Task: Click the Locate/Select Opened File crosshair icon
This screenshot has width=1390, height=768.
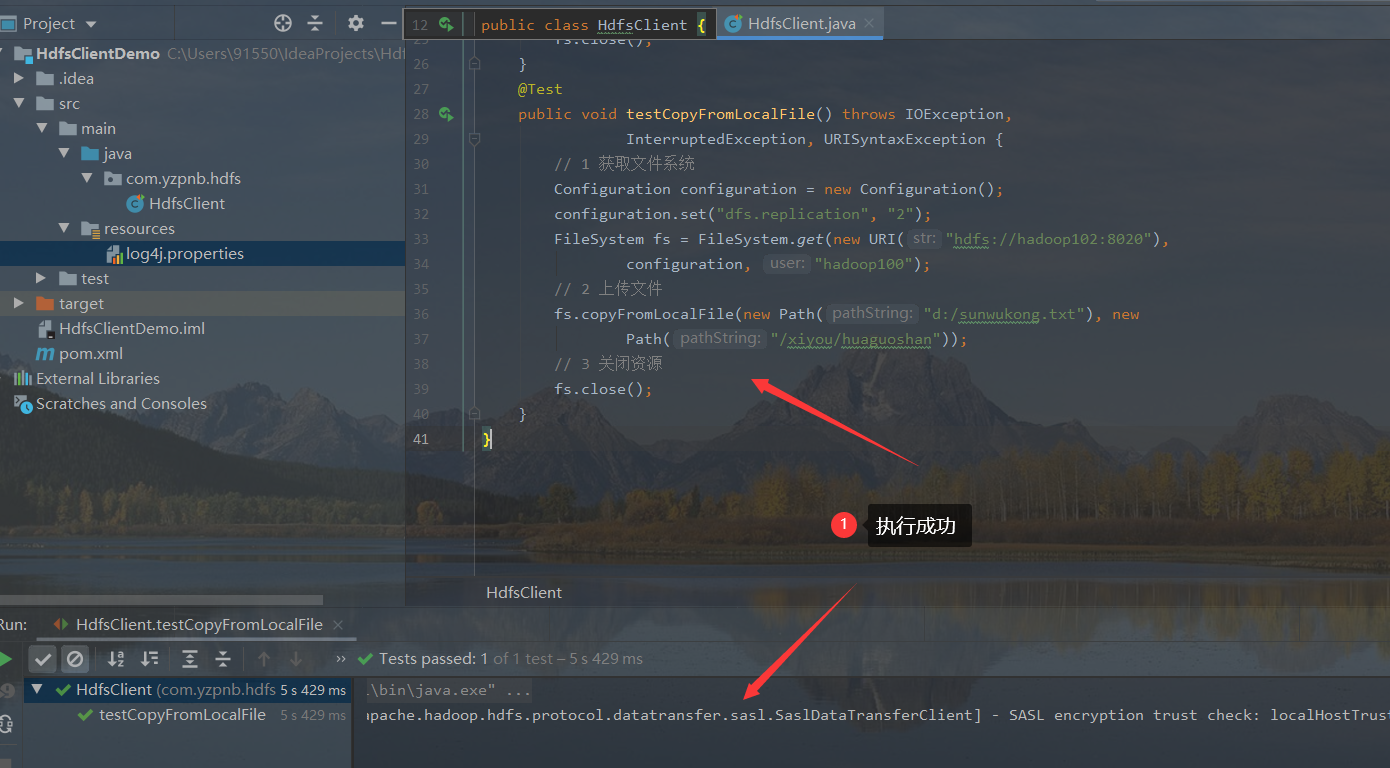Action: [283, 23]
